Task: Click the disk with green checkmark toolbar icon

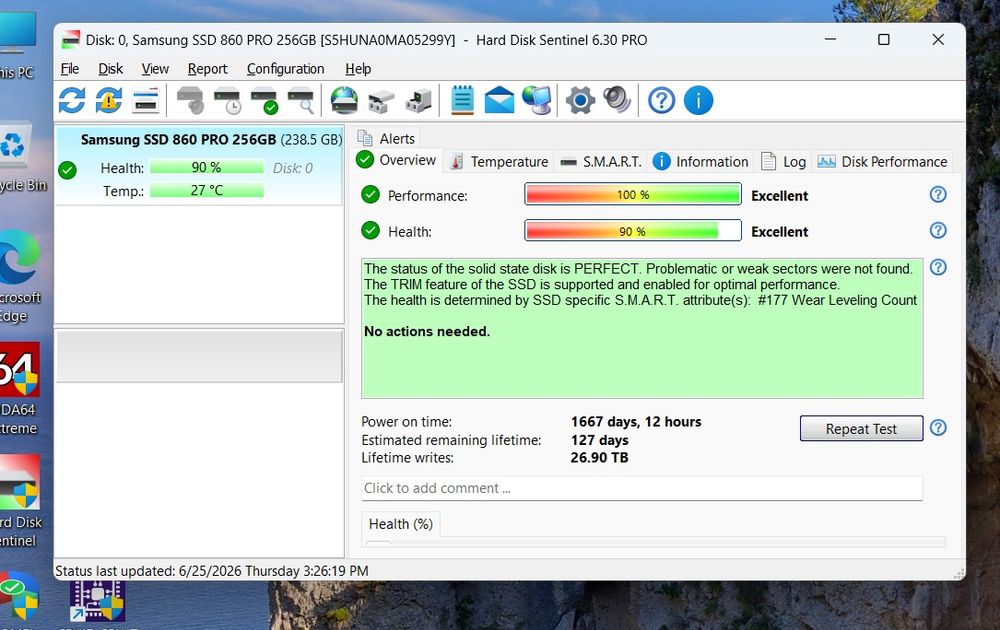Action: [264, 100]
